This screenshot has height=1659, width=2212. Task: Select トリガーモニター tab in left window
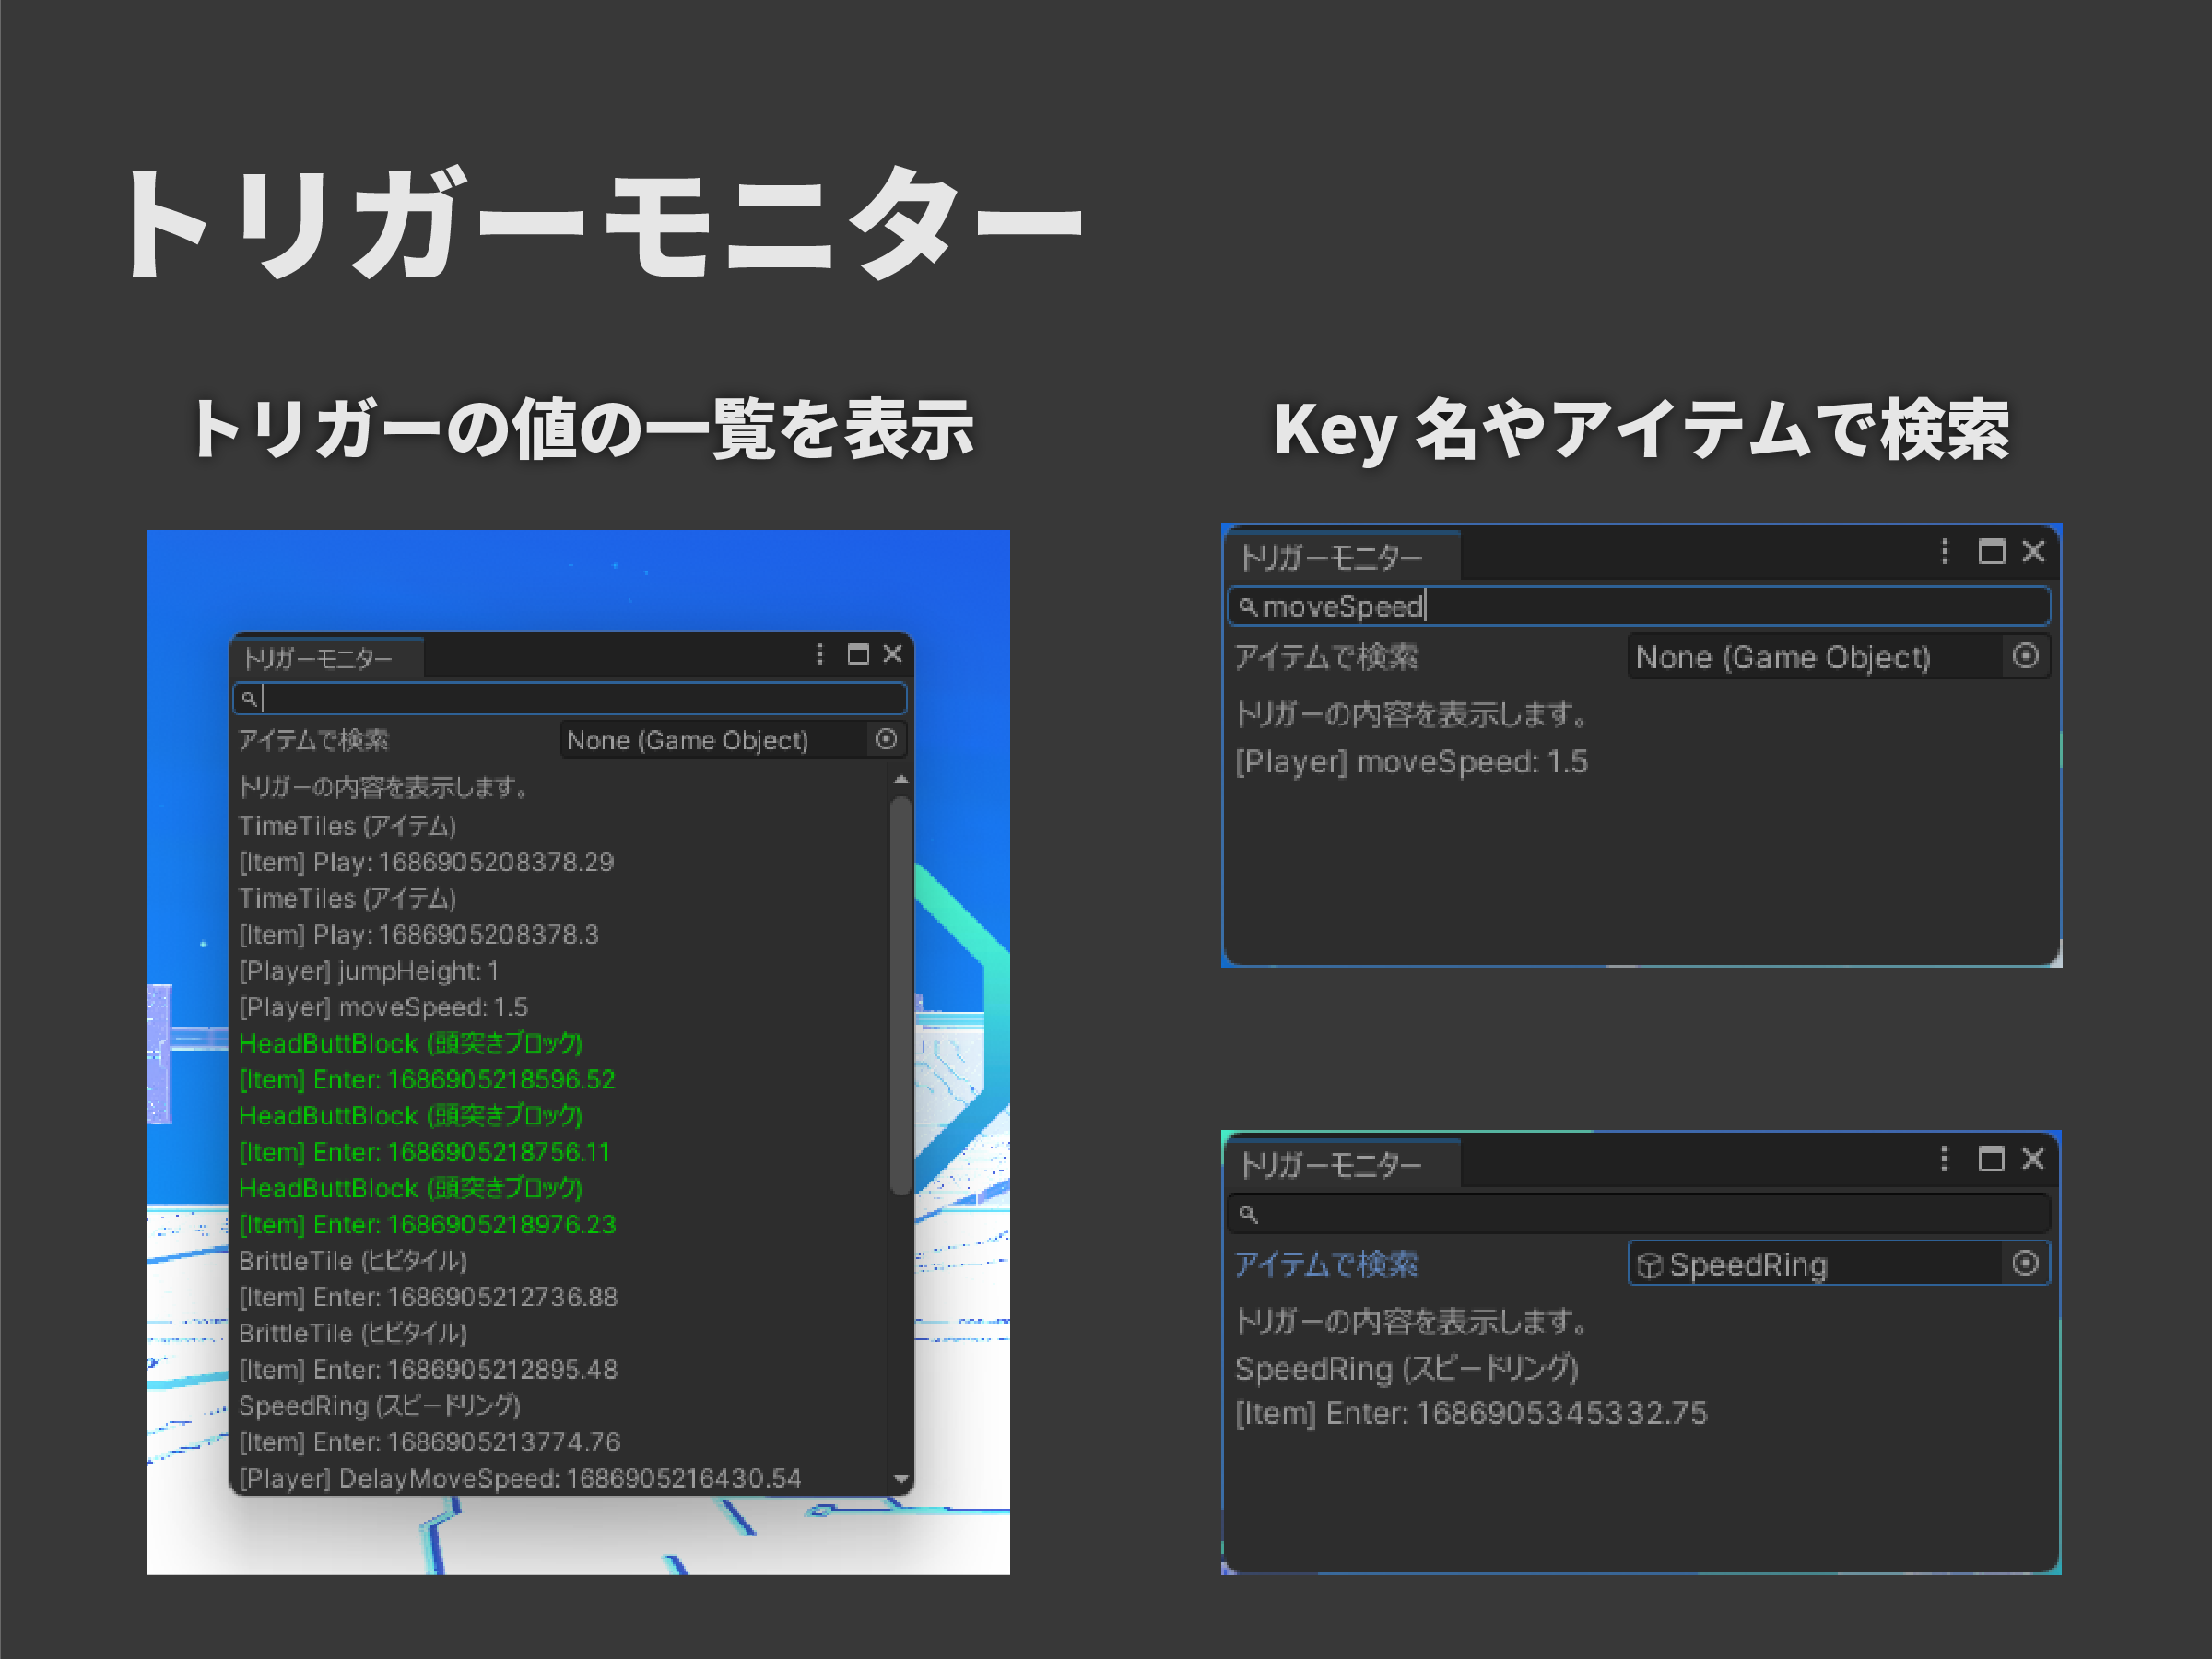[320, 658]
